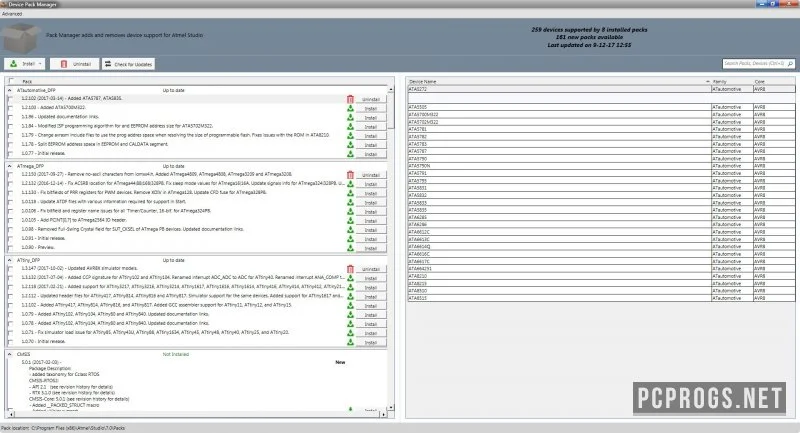This screenshot has width=800, height=433.
Task: Click green download icon for 'Fix bitfield and register name' row
Action: click(351, 211)
